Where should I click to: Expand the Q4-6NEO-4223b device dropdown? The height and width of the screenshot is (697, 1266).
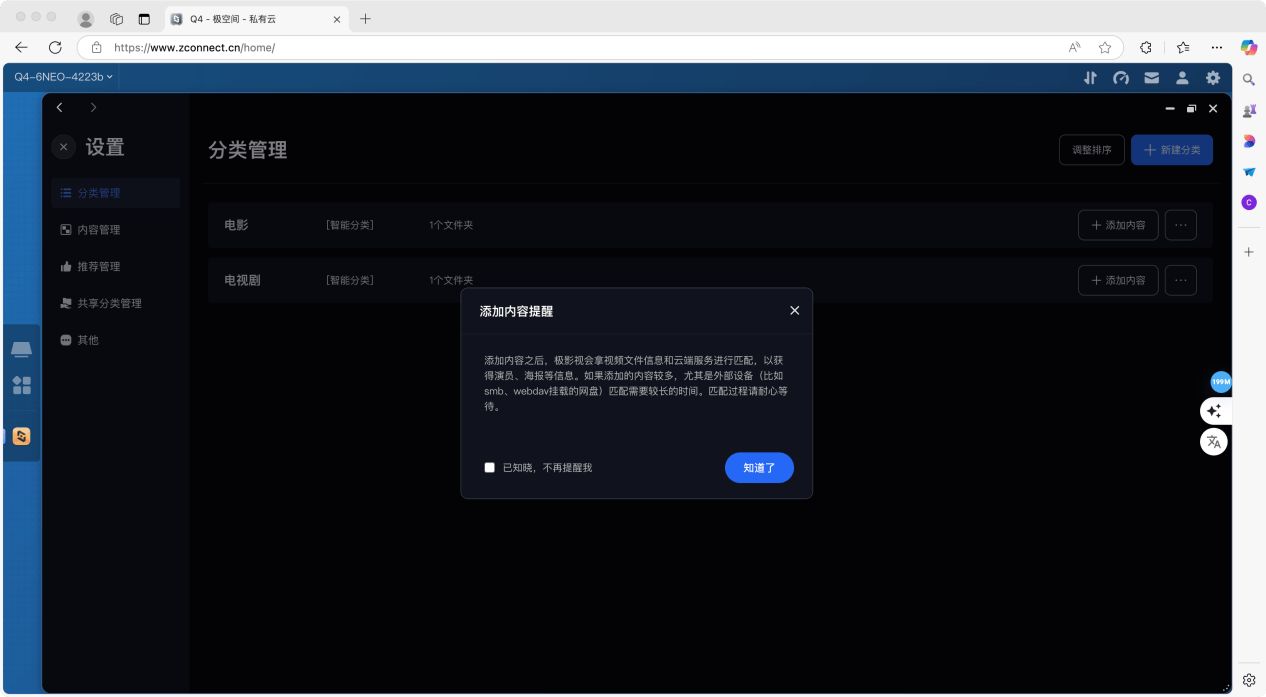[x=63, y=77]
